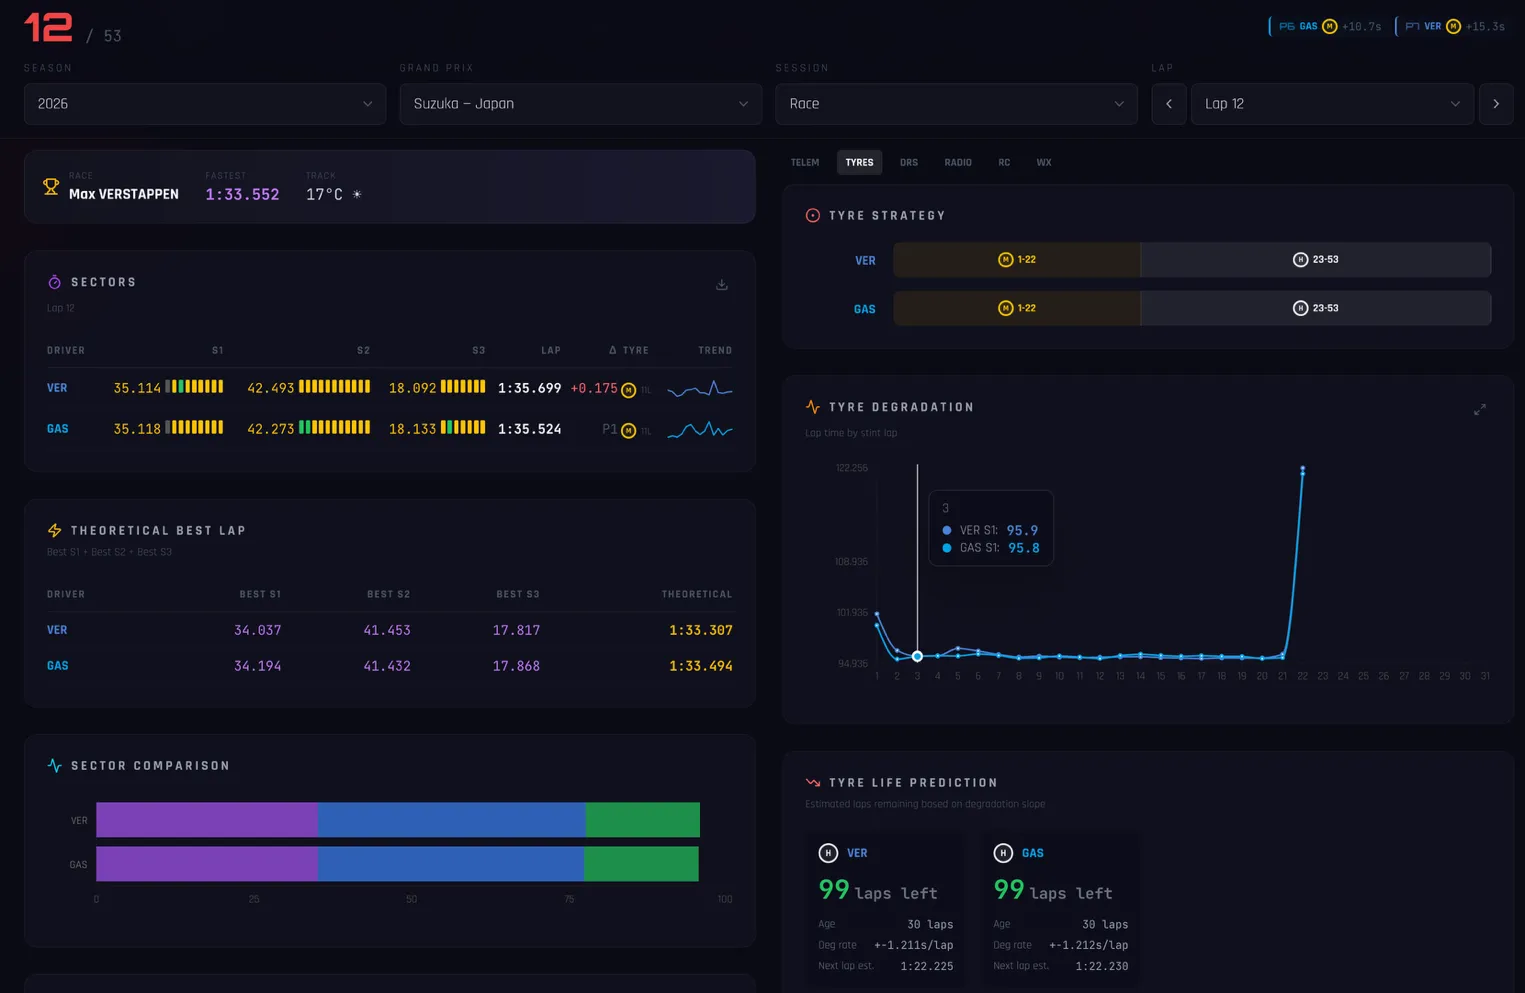Click the GAS driver label in the Sectors table

(58, 429)
